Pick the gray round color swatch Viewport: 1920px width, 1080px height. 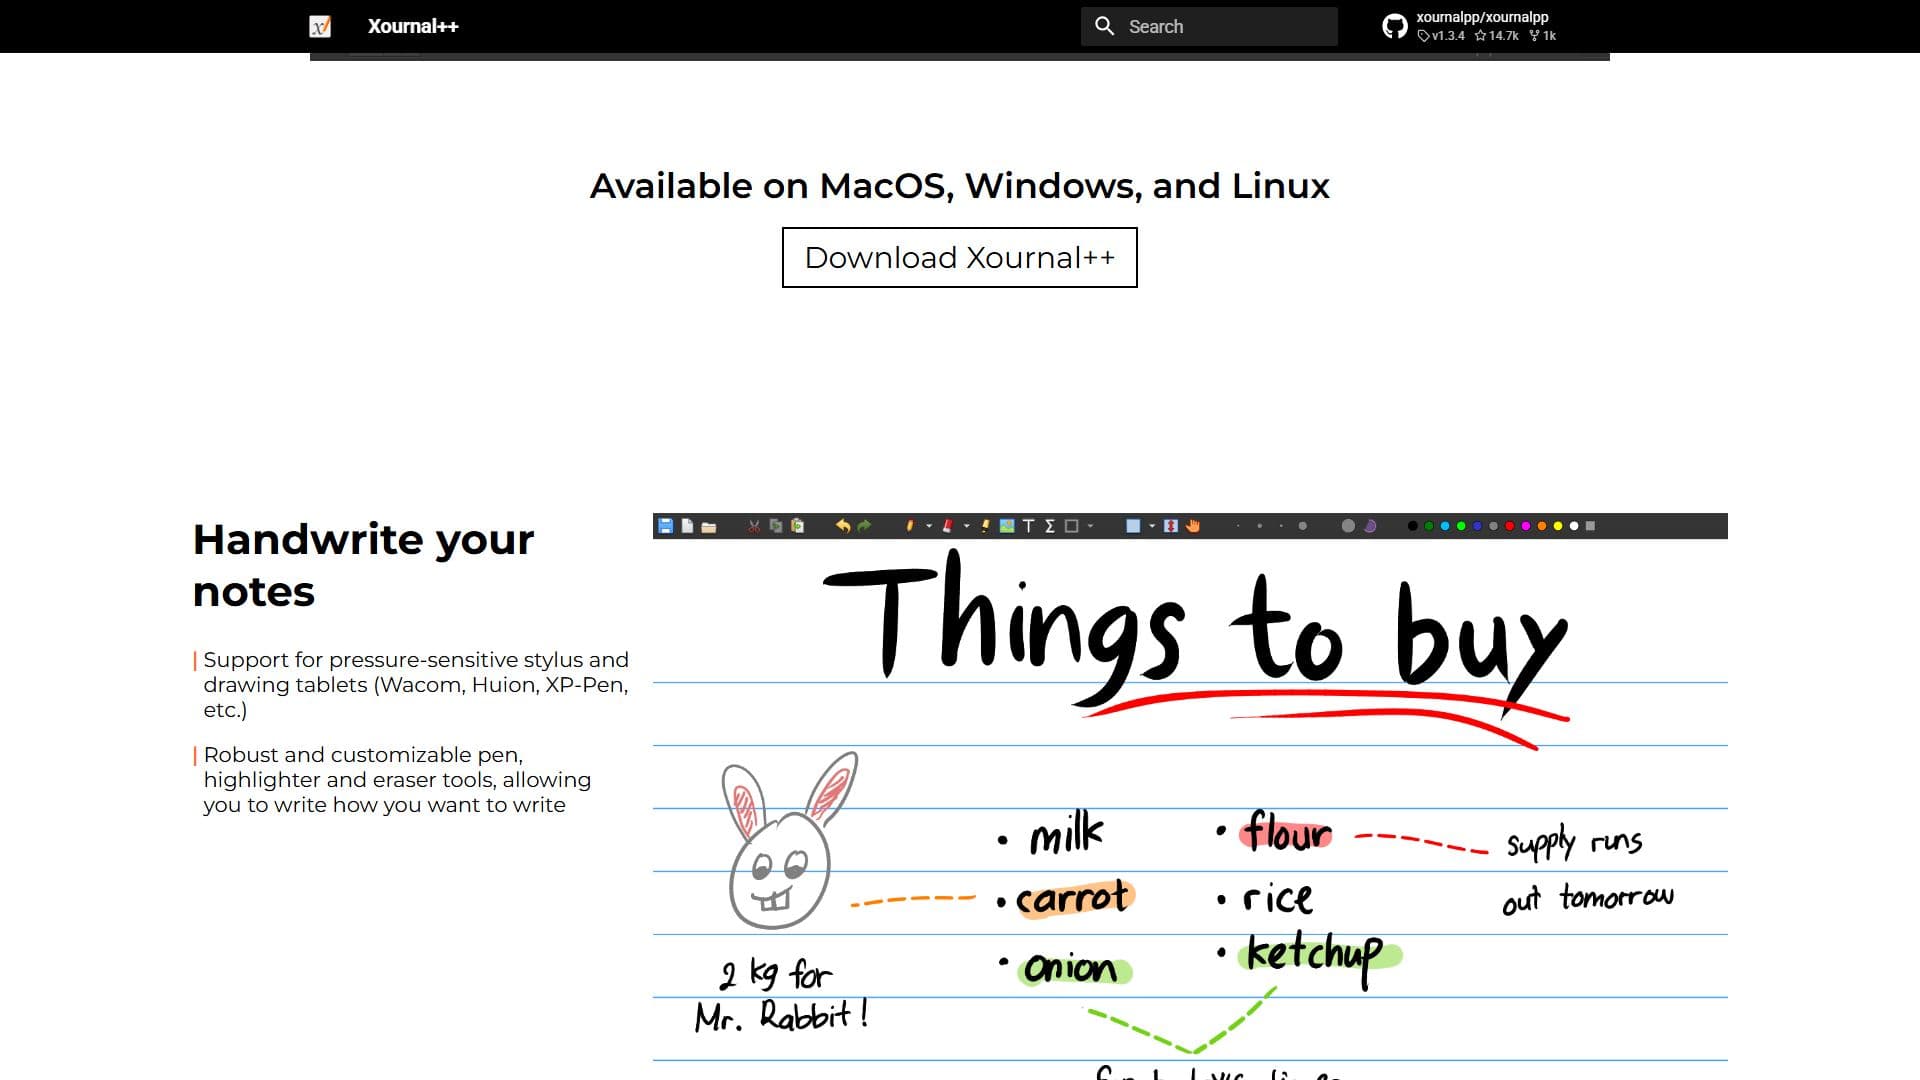point(1493,526)
